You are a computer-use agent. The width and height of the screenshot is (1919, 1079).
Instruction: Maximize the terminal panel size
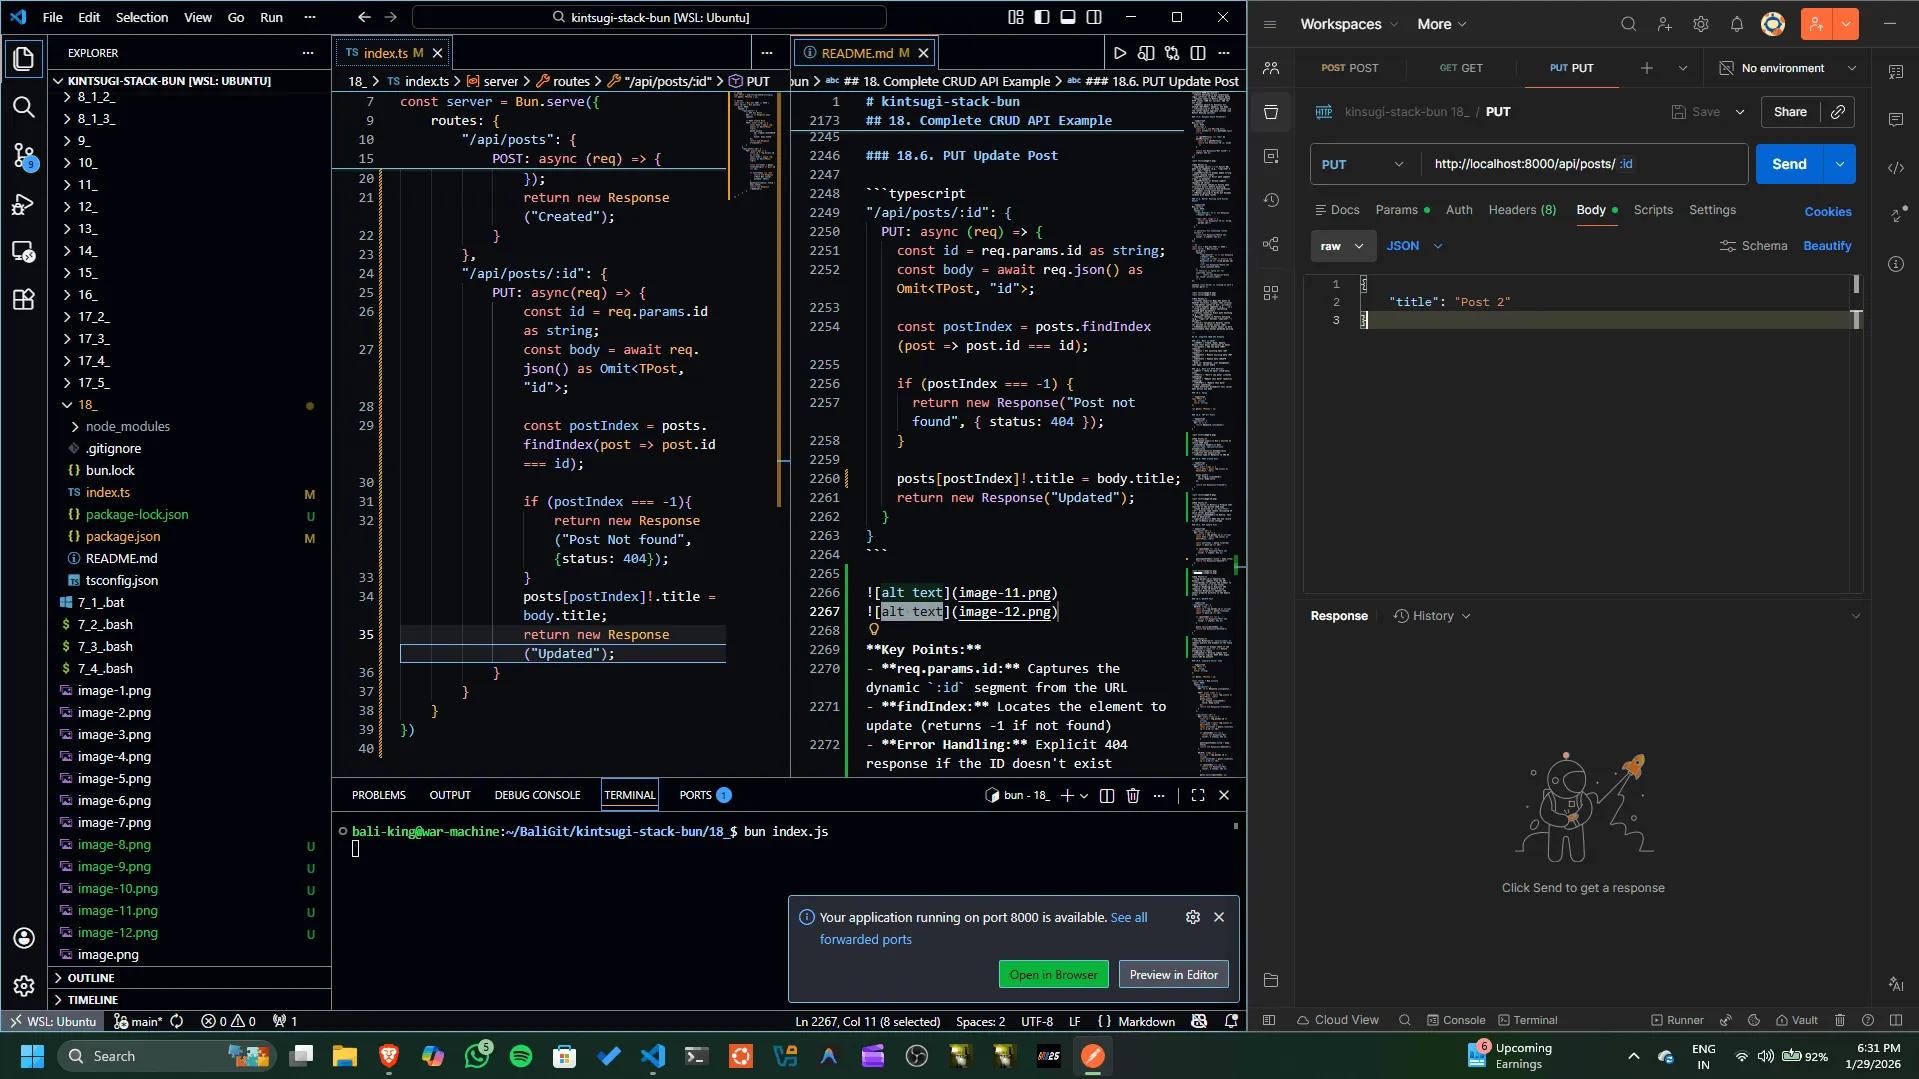coord(1197,795)
